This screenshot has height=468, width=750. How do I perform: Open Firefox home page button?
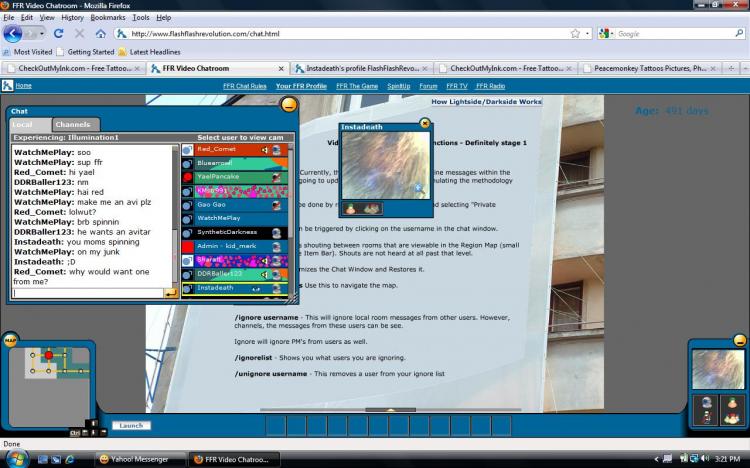pos(100,33)
